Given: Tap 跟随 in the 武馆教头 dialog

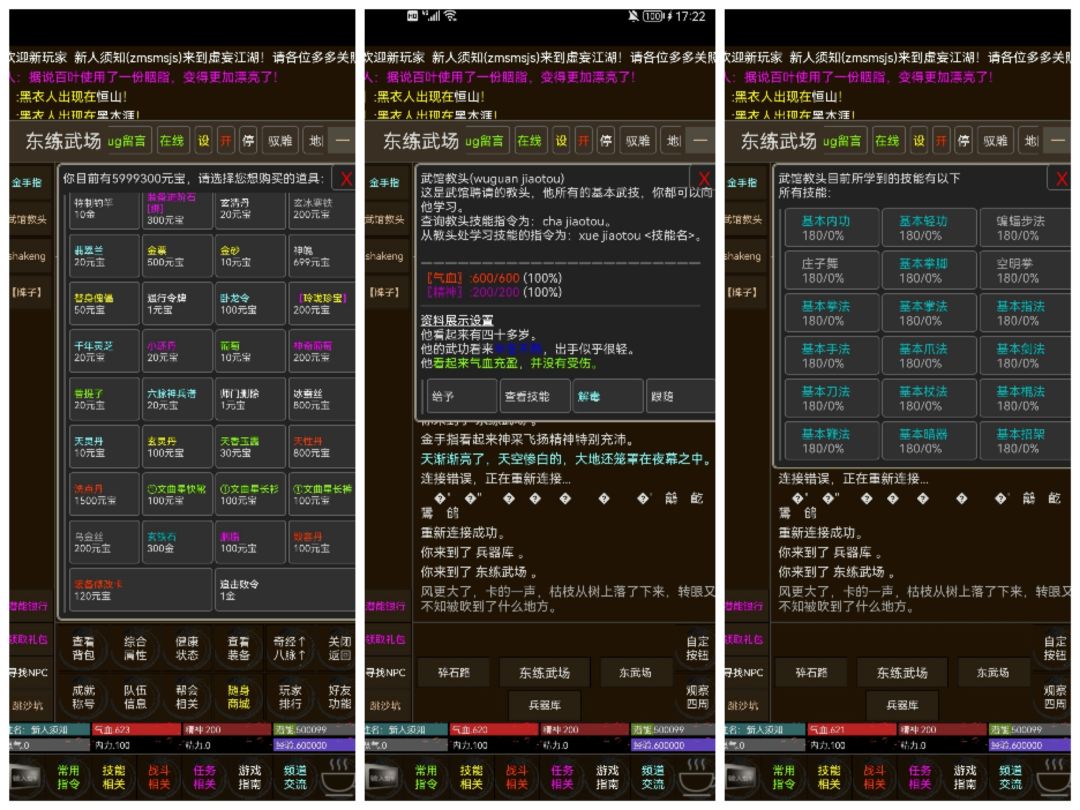Looking at the screenshot, I should pos(680,396).
